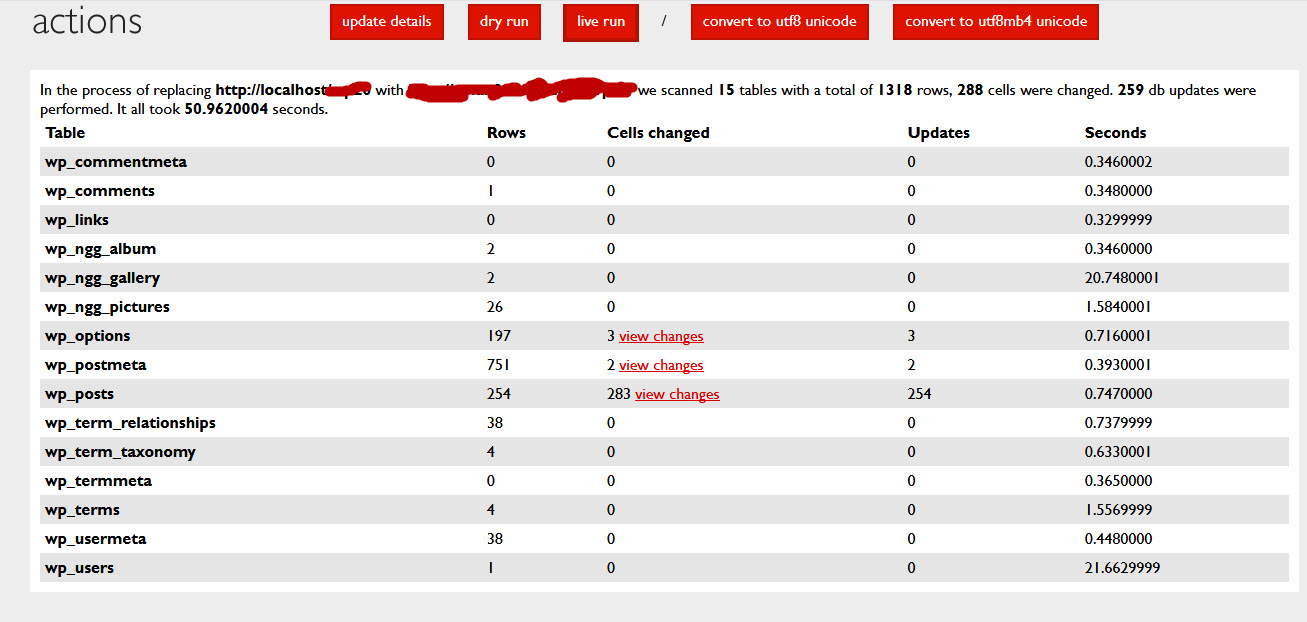Convert tables to utf8 unicode
Screen dimensions: 1307x622
point(779,22)
